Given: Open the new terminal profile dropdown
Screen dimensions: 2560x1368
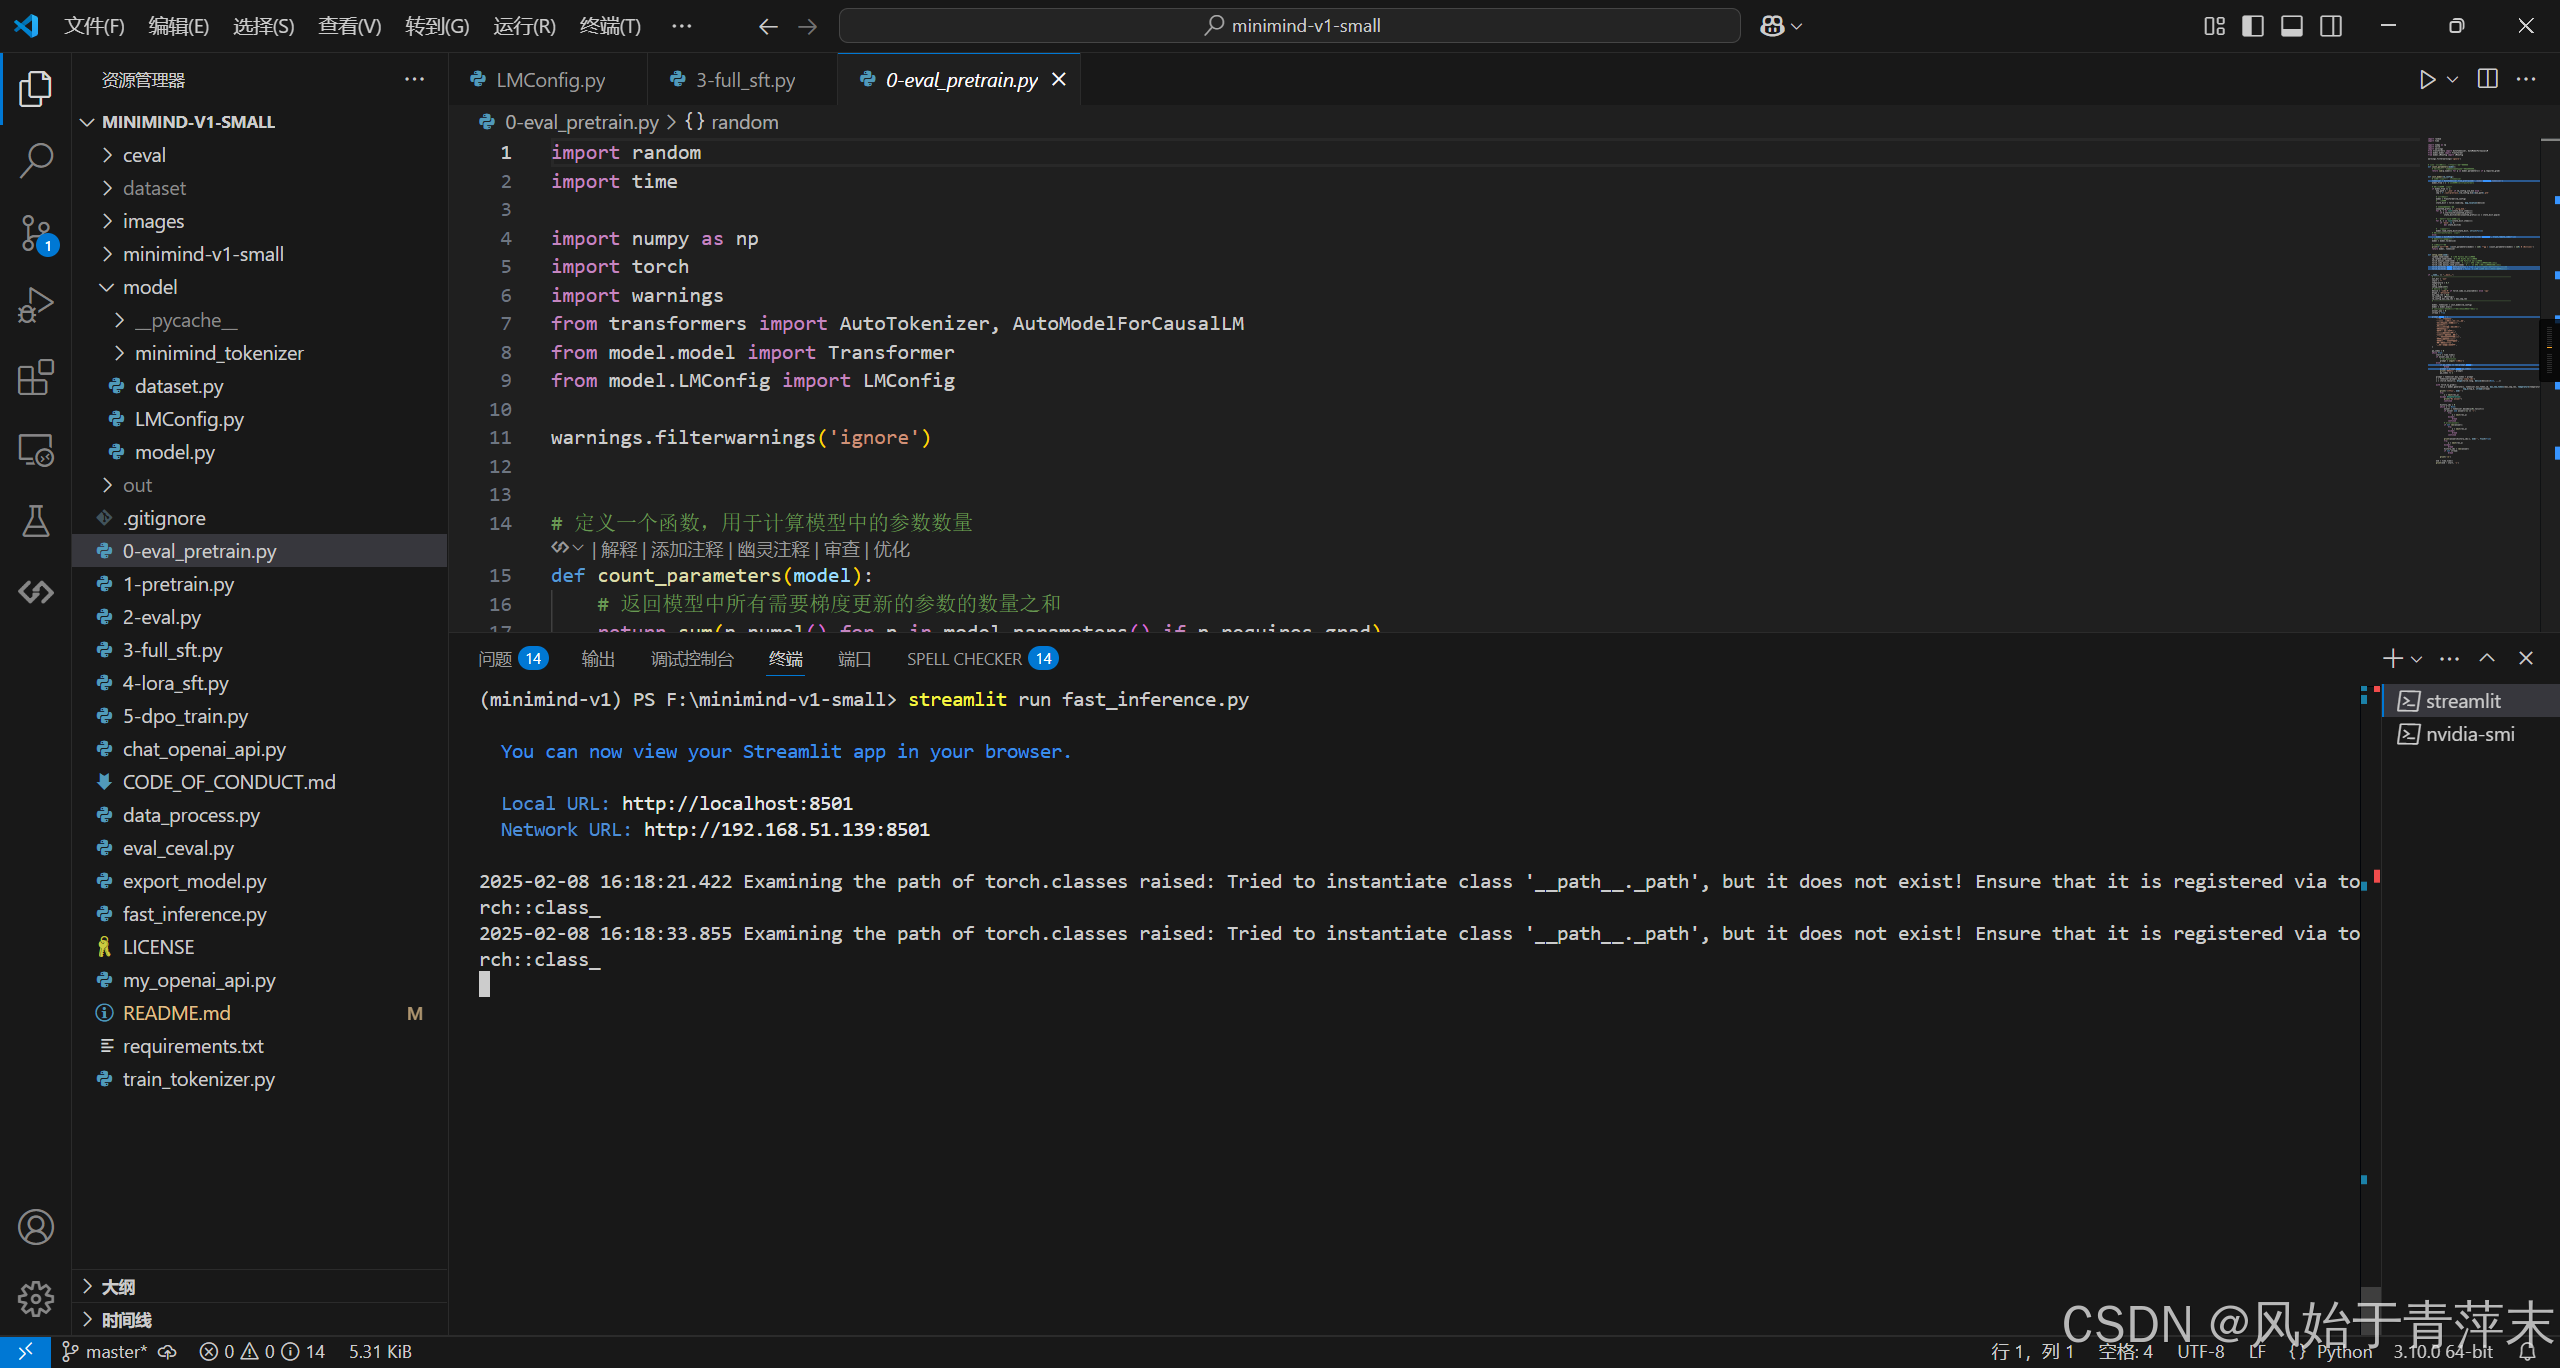Looking at the screenshot, I should pos(2417,659).
